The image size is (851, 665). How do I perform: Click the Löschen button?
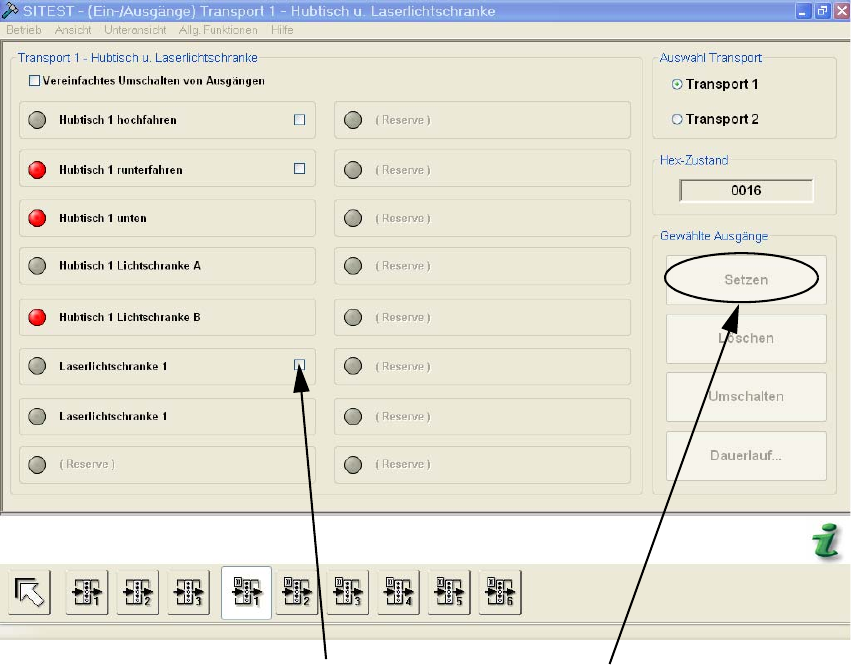tap(746, 339)
